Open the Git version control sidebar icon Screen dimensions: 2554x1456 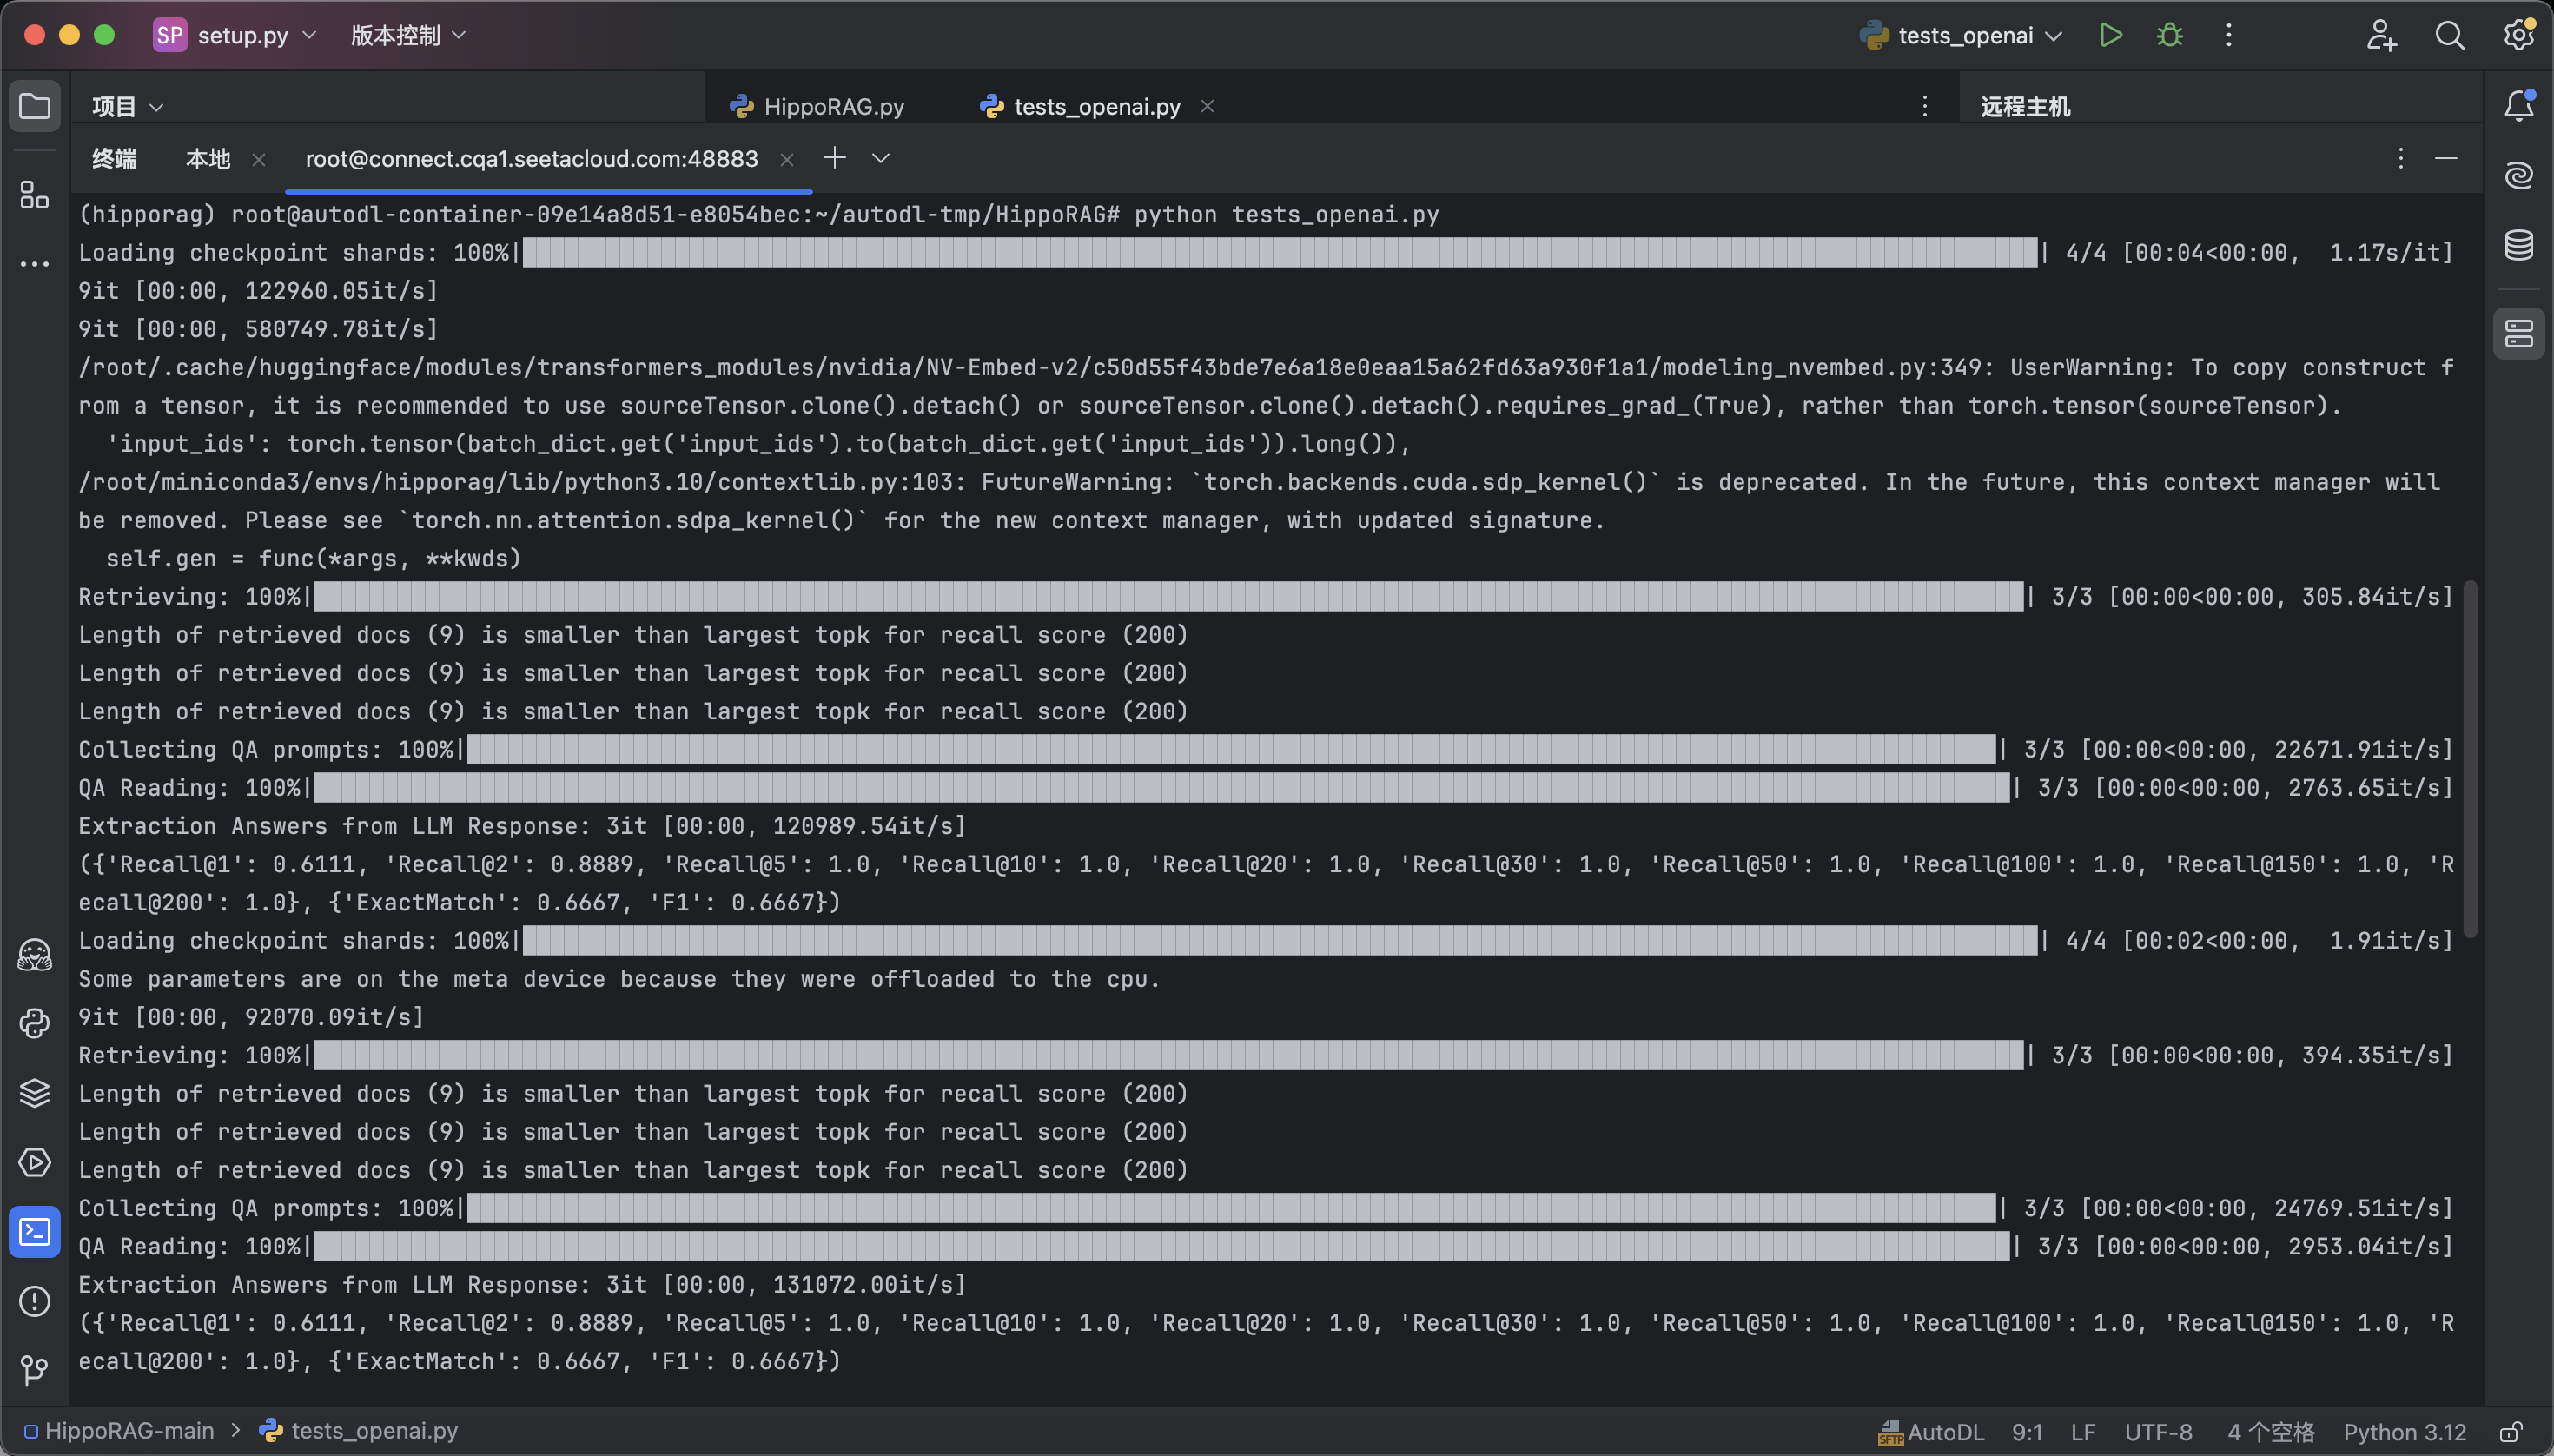coord(35,1369)
